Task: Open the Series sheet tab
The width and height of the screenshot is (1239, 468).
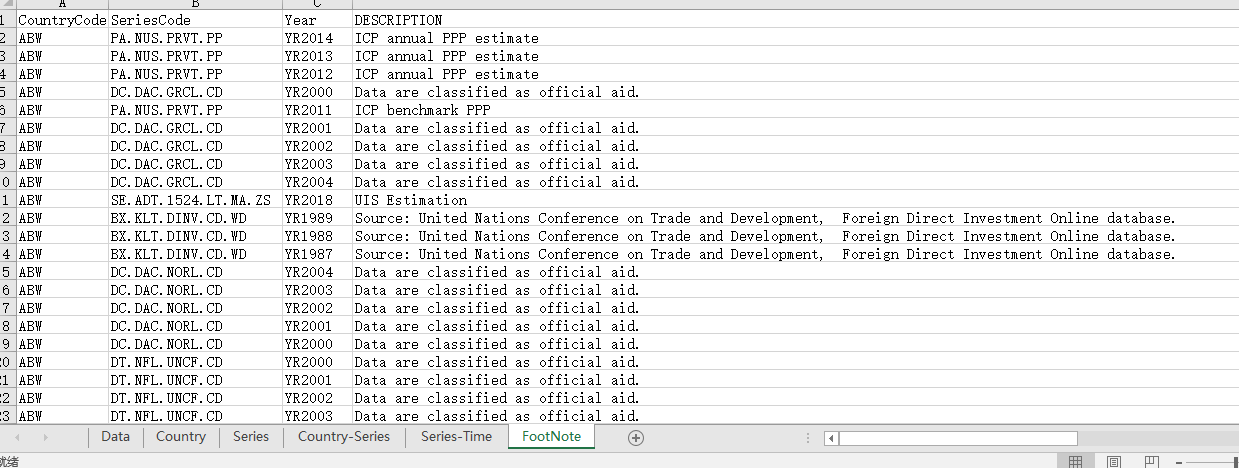Action: pyautogui.click(x=251, y=437)
